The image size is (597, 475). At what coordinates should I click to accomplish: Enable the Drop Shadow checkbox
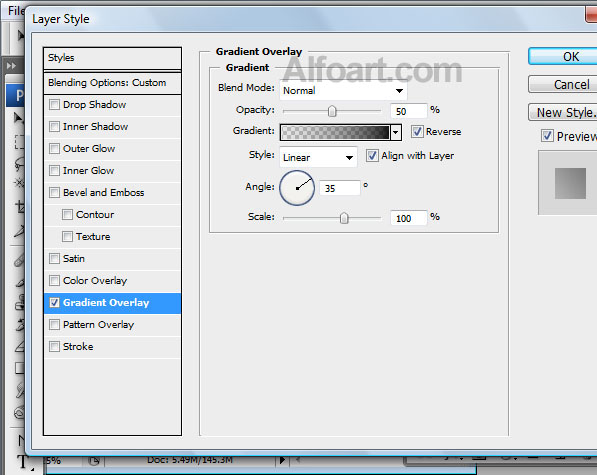click(x=54, y=104)
